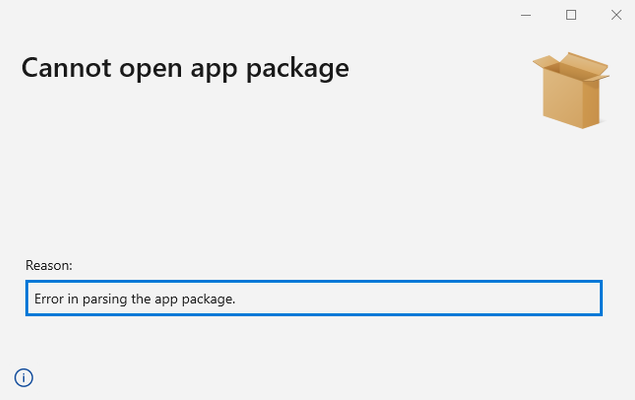Minimize the app installer window

click(526, 15)
